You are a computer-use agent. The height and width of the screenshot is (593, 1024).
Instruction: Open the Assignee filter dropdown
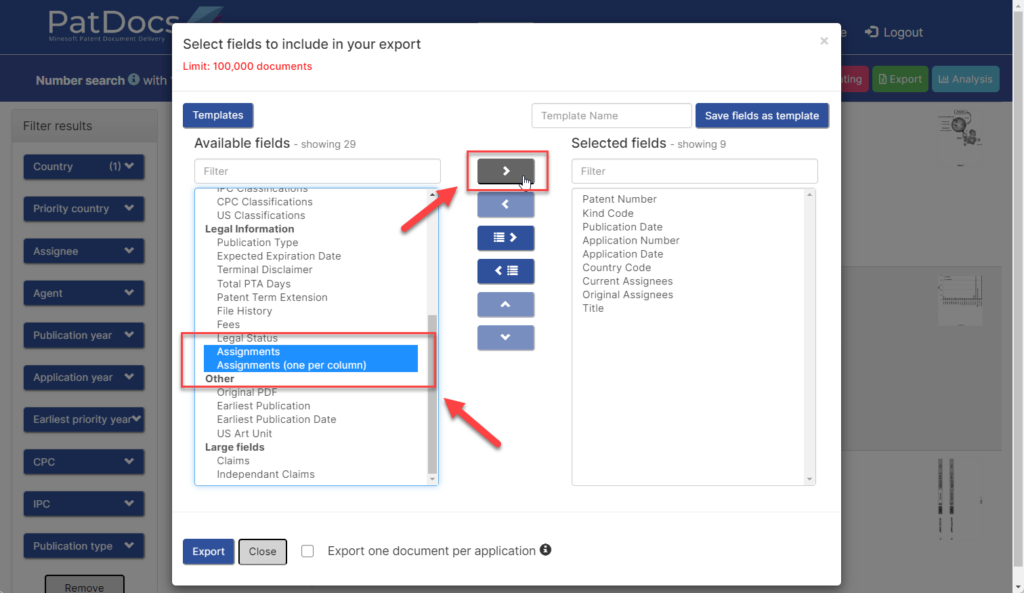click(83, 251)
